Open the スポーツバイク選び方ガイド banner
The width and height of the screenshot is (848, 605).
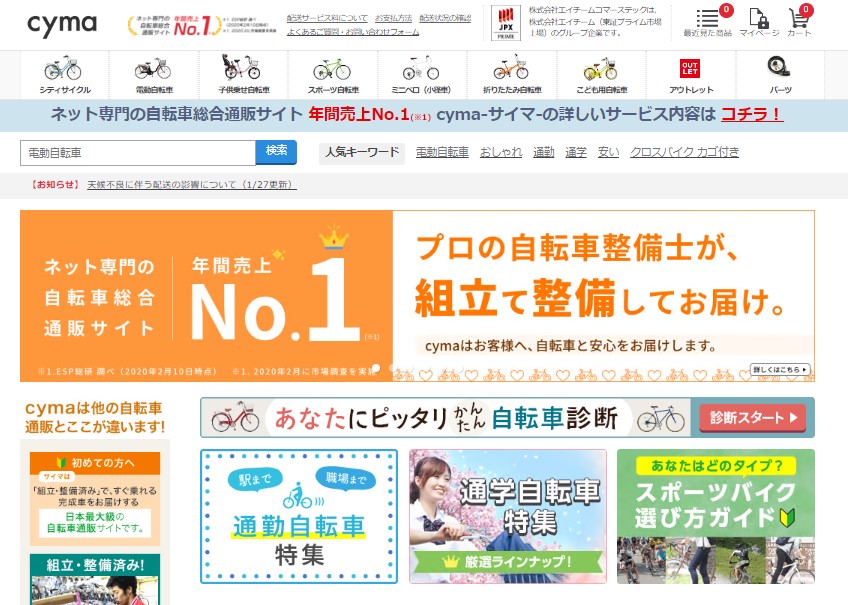coord(715,515)
